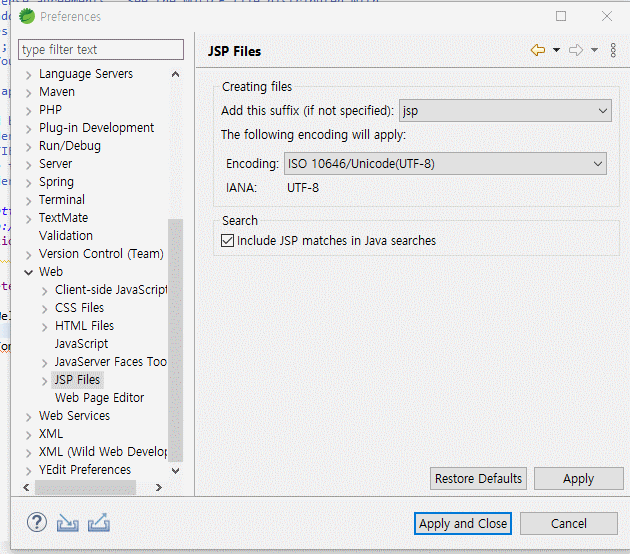Open Version Control (Team) preferences
This screenshot has width=630, height=554.
[x=101, y=254]
